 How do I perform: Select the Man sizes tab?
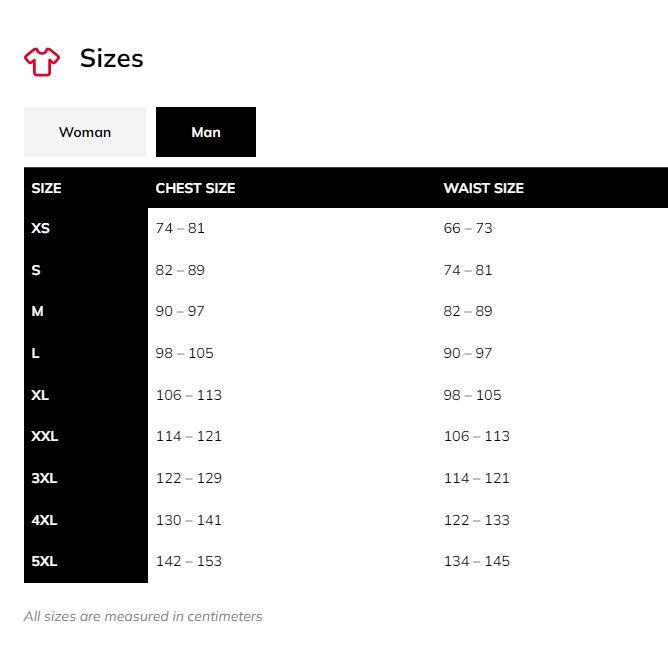tap(206, 132)
